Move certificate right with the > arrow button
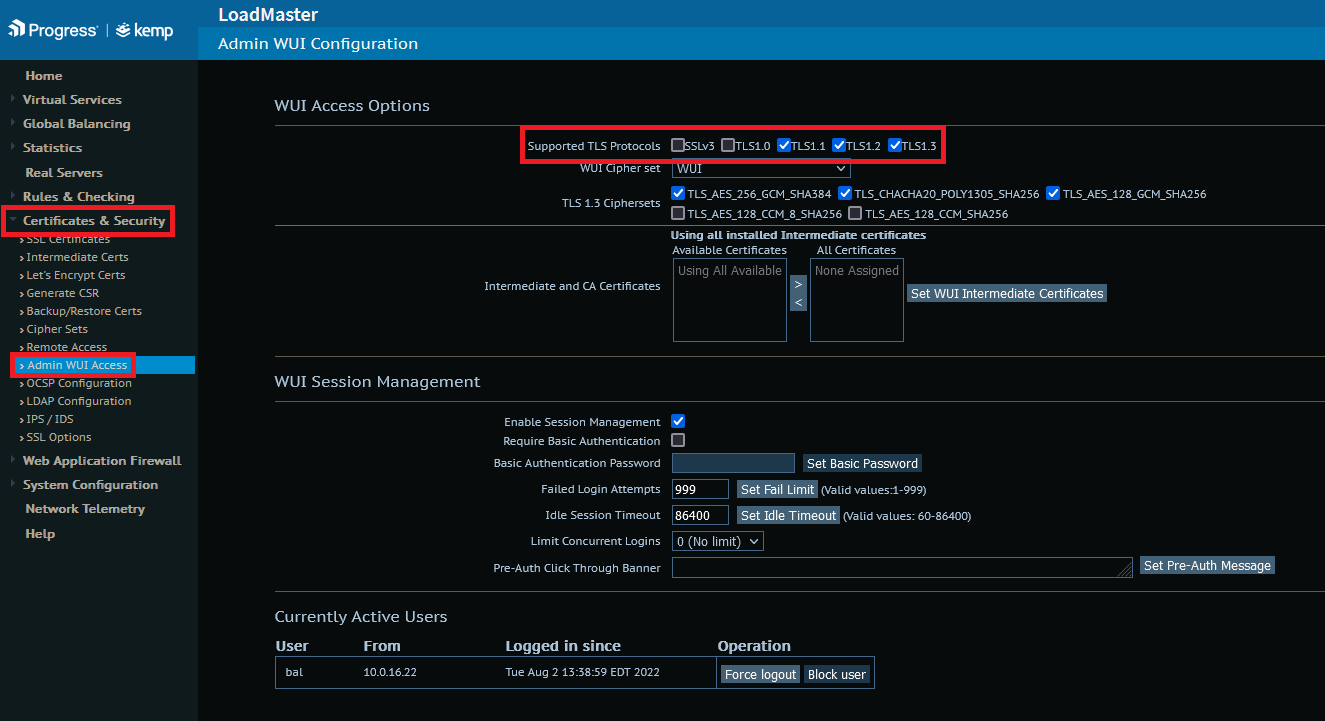The height and width of the screenshot is (721, 1325). [x=798, y=284]
